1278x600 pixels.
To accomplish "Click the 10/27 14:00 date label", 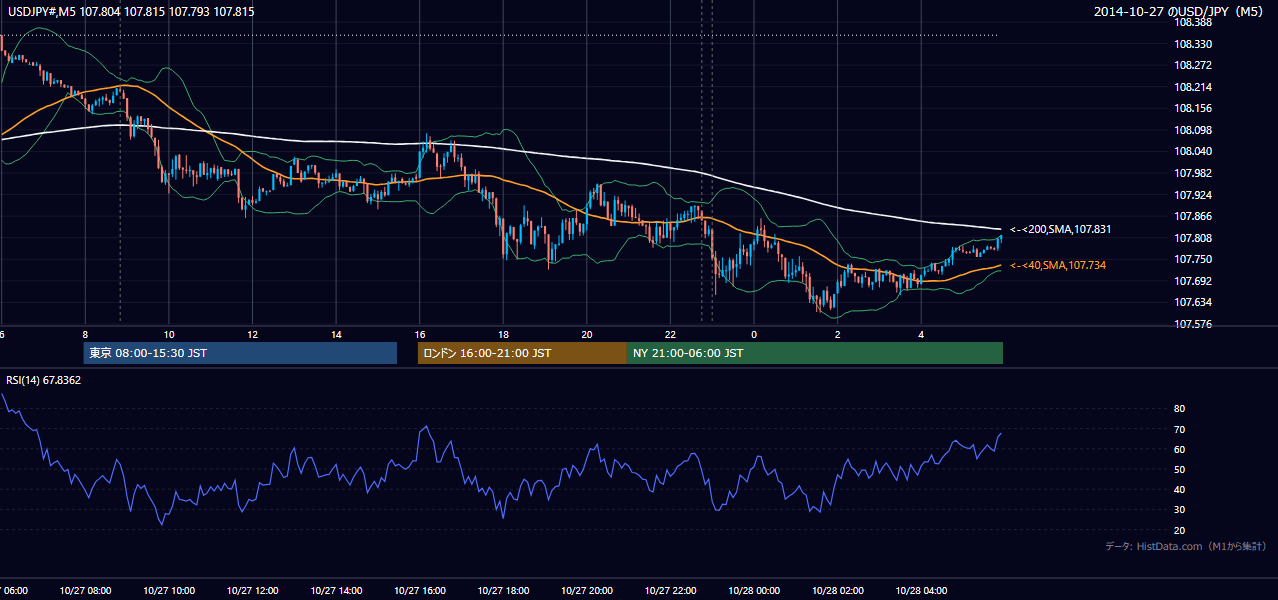I will click(x=336, y=591).
